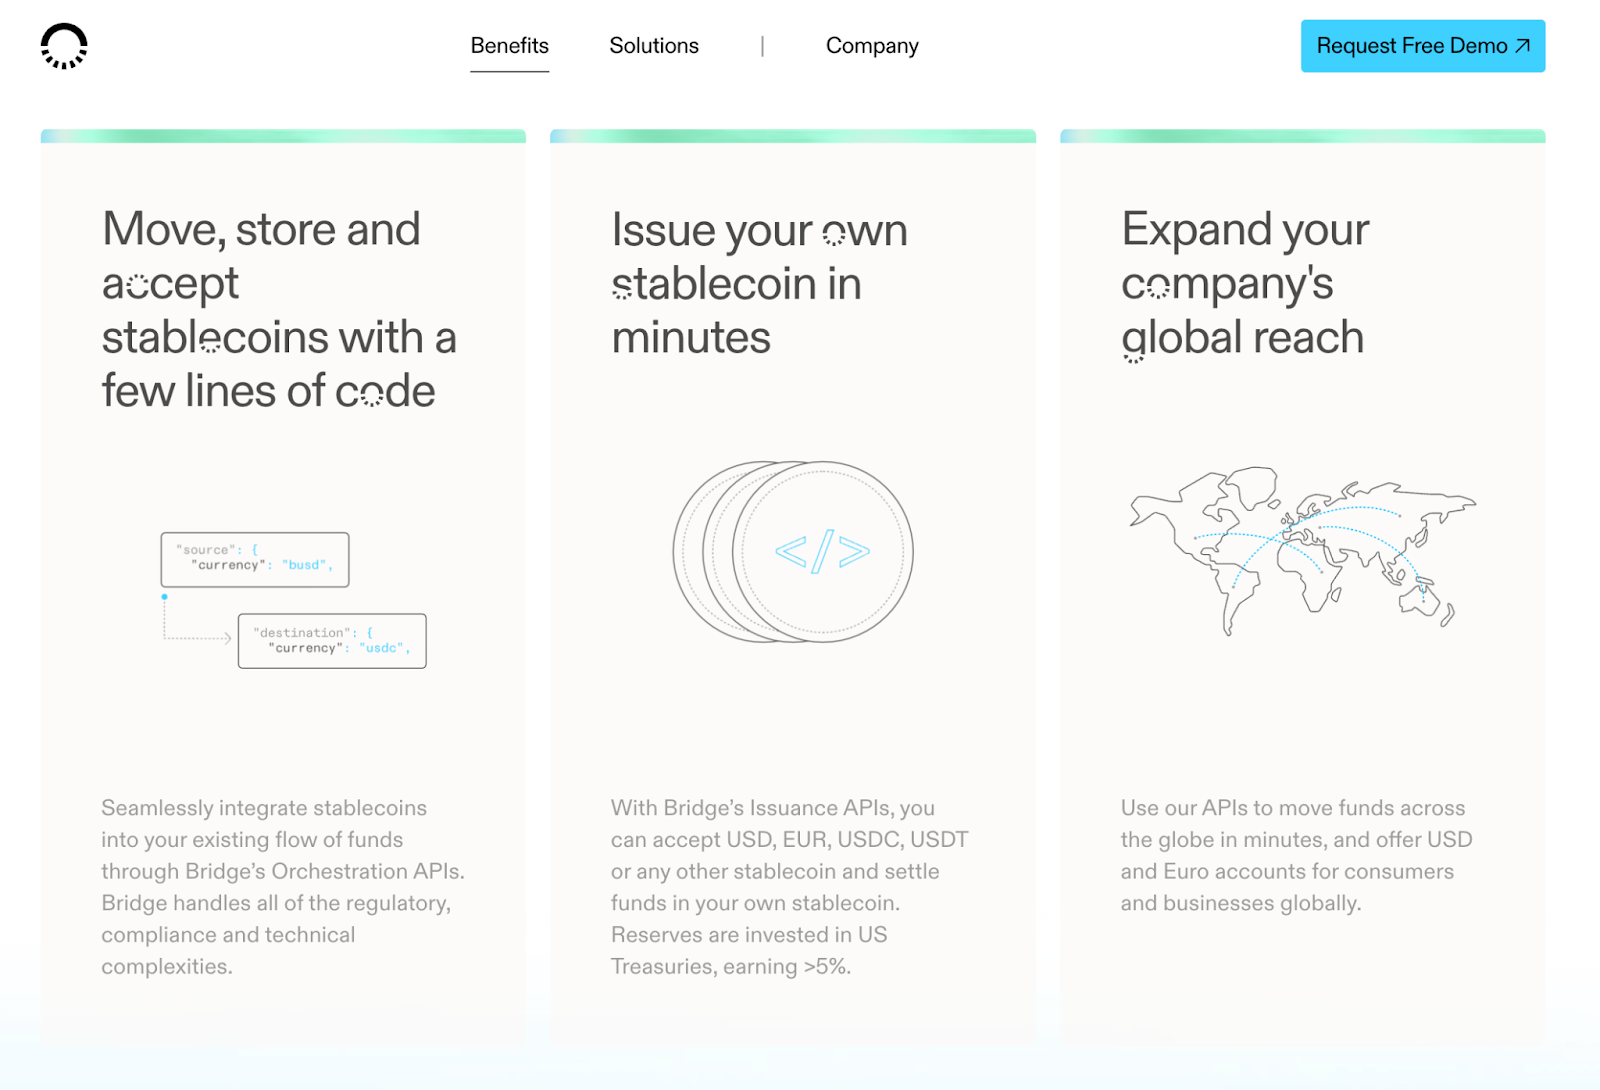Click the destination currency code snippet box
1600x1090 pixels.
(332, 641)
